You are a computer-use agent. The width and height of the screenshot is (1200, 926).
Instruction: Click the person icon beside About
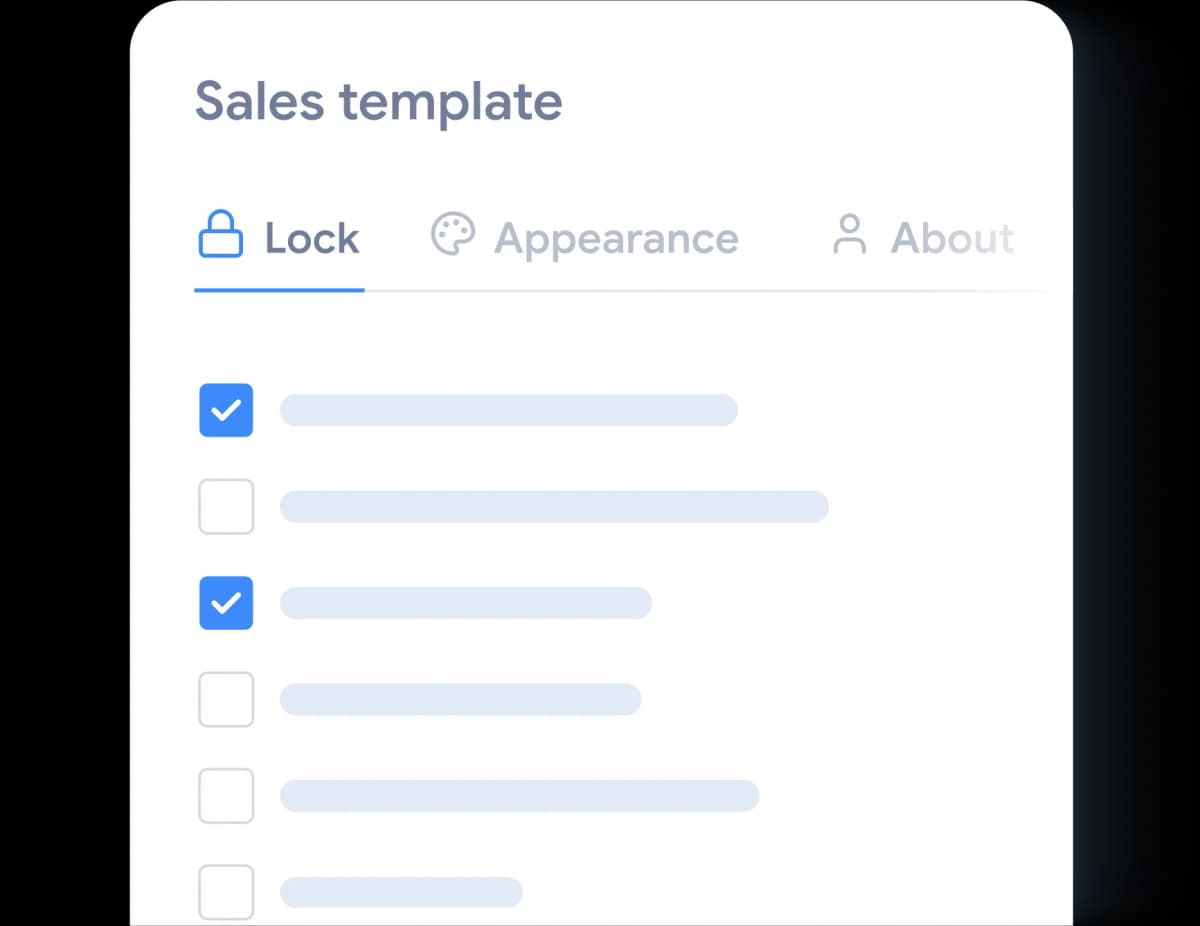[x=850, y=236]
